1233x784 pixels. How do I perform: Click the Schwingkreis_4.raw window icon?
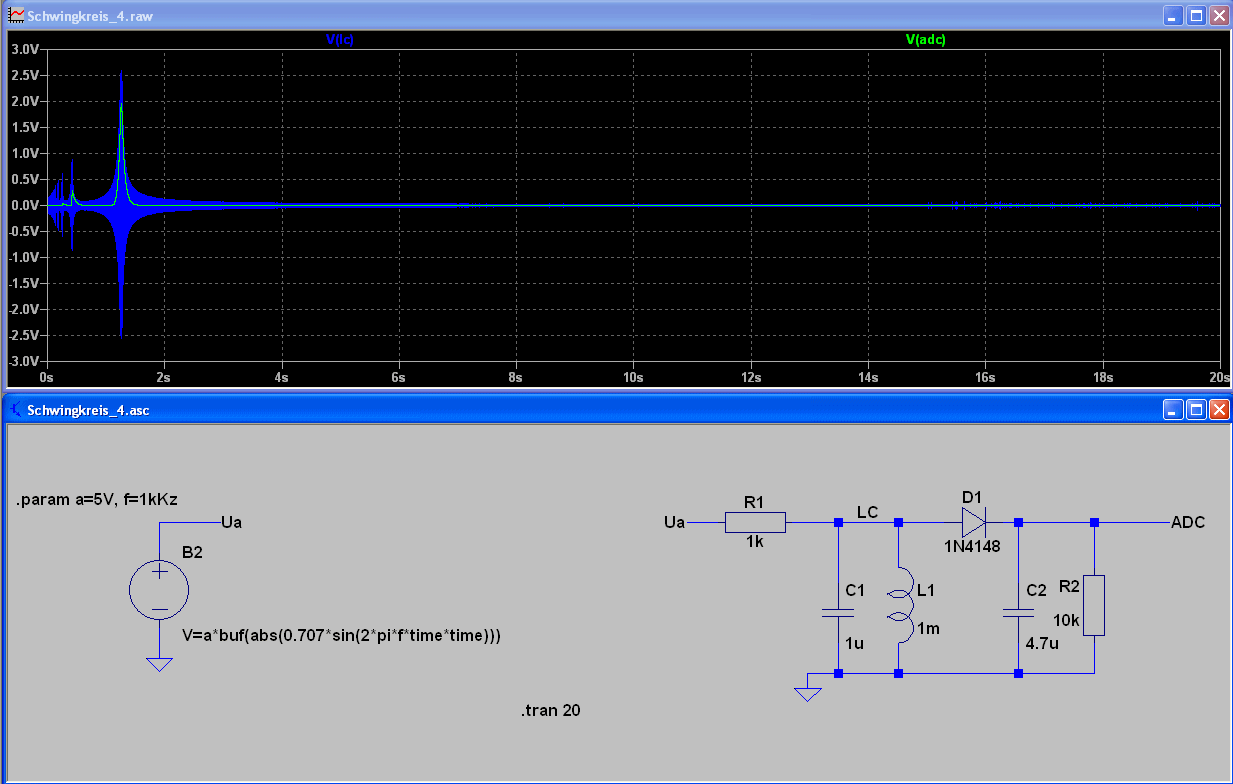[16, 16]
